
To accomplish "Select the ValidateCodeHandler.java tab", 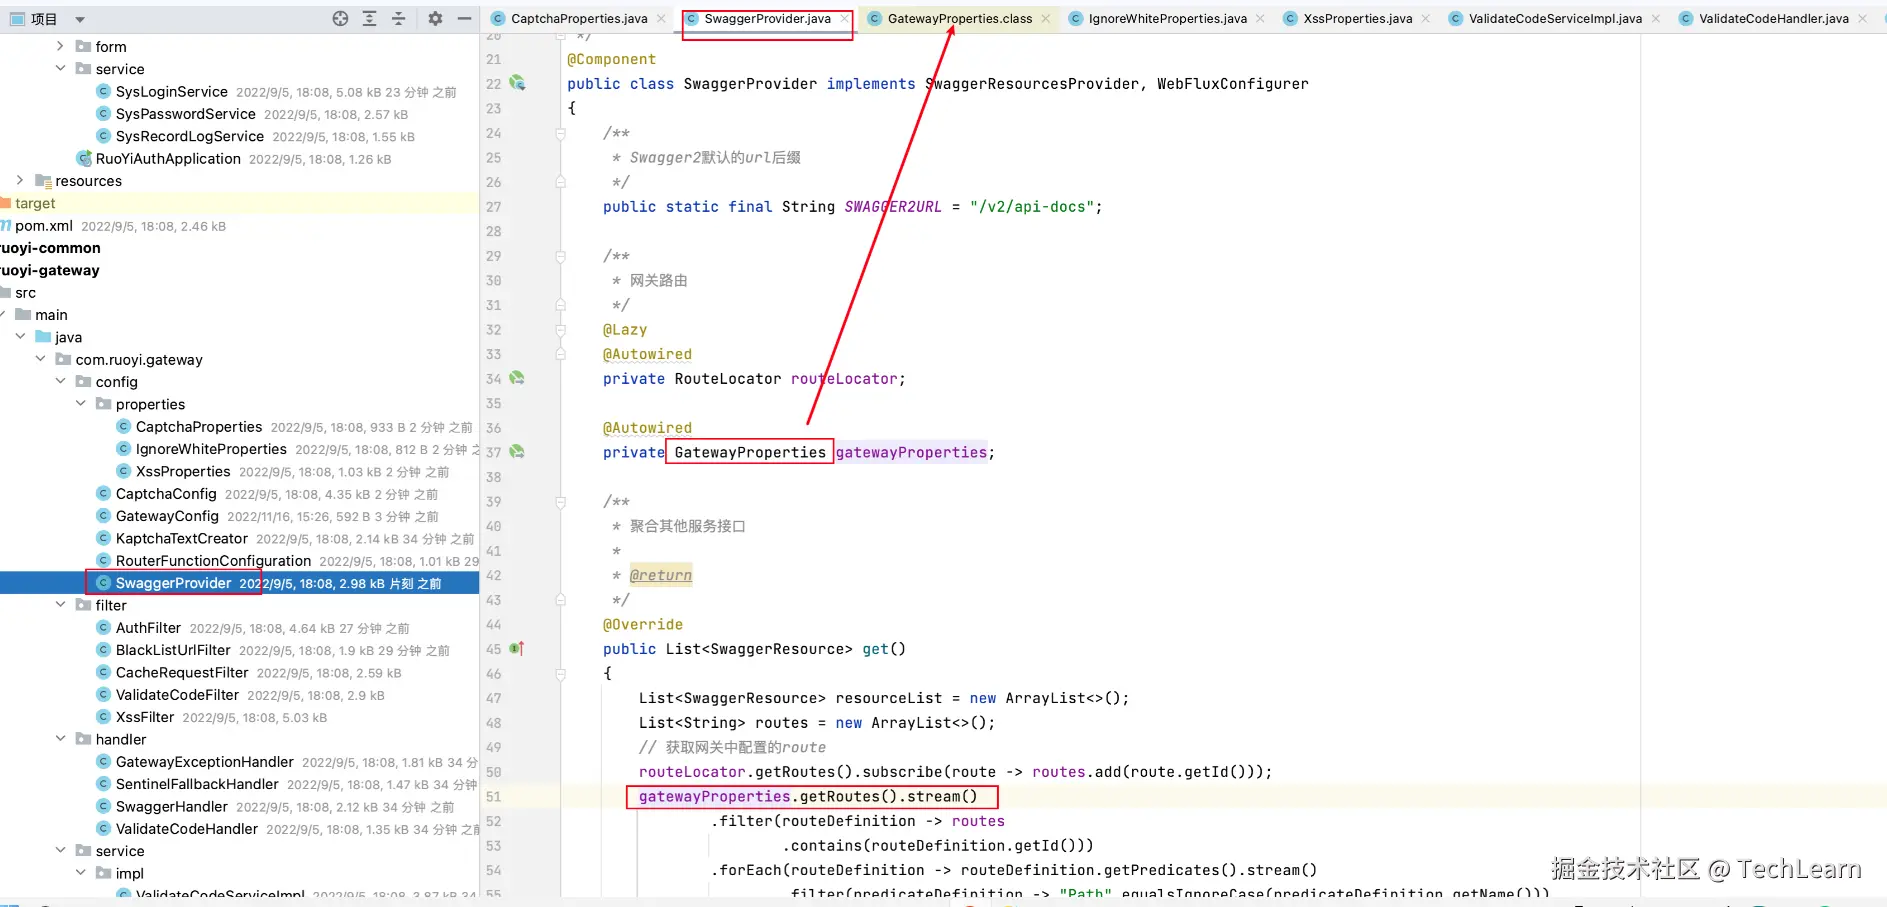I will tap(1774, 19).
